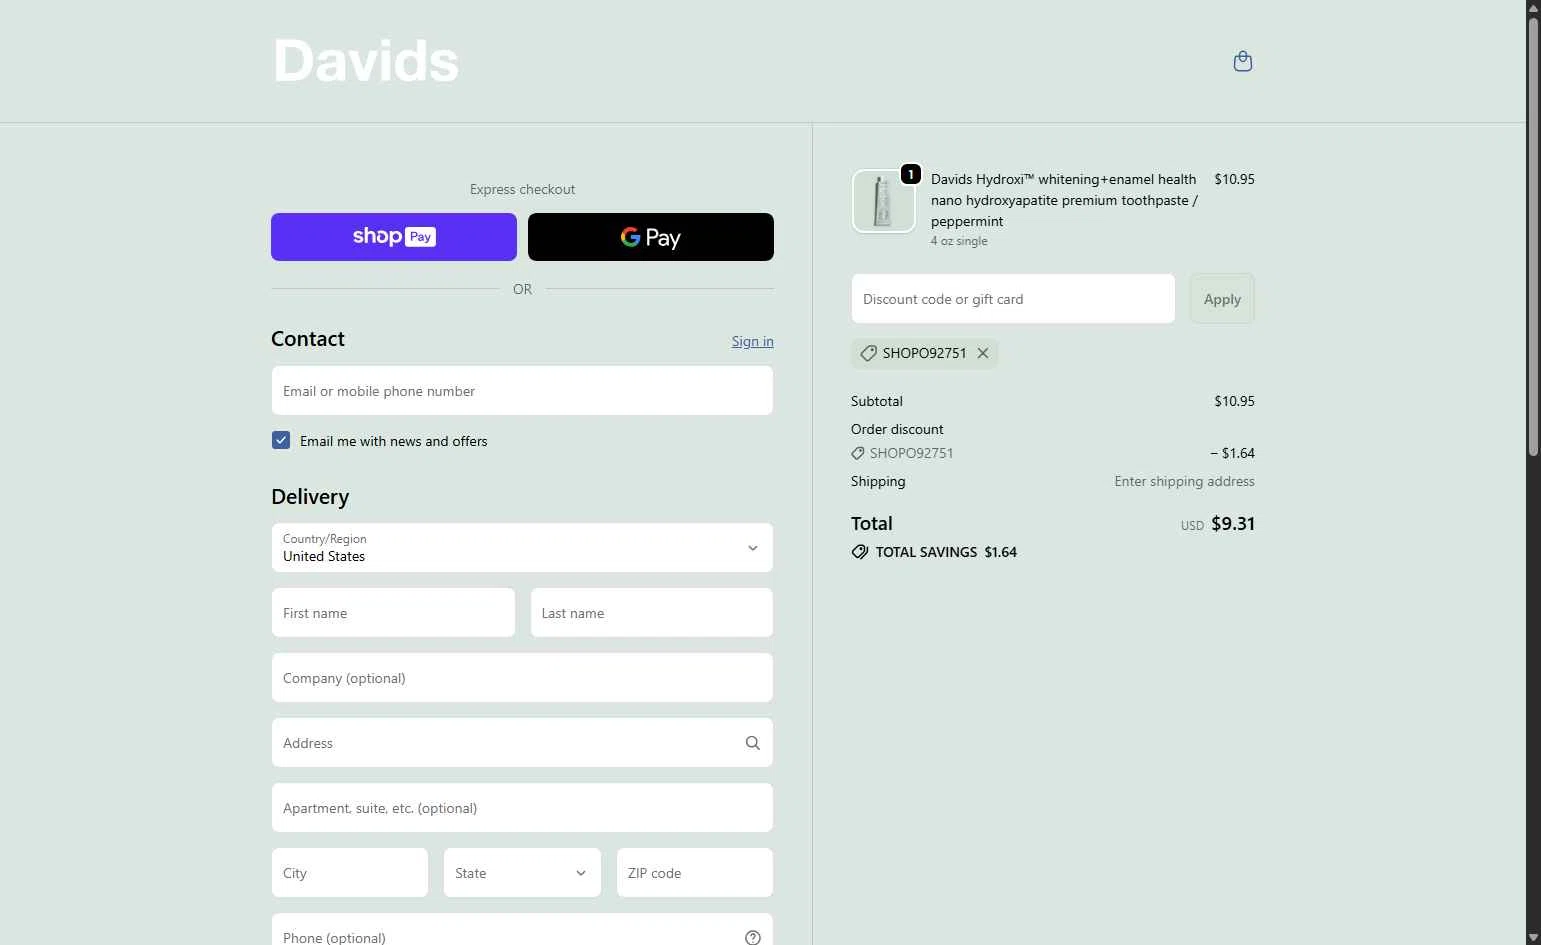Pay with Google Pay button
Image resolution: width=1541 pixels, height=945 pixels.
point(651,237)
